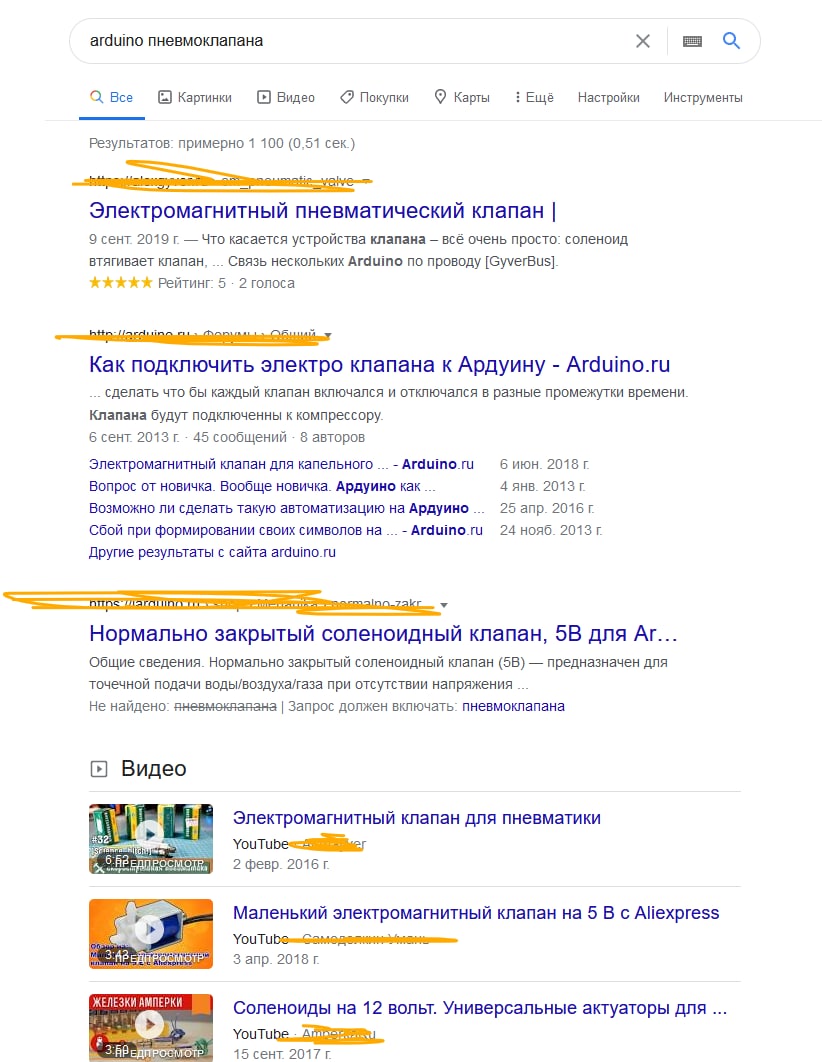Click inside the search query field

point(352,41)
